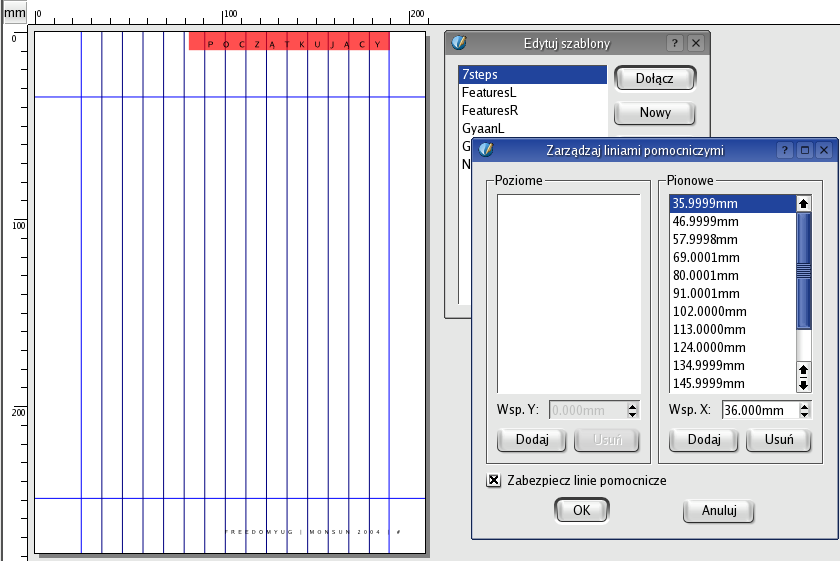840x561 pixels.
Task: Select 102.0000mm vertical guide entry
Action: [x=732, y=311]
